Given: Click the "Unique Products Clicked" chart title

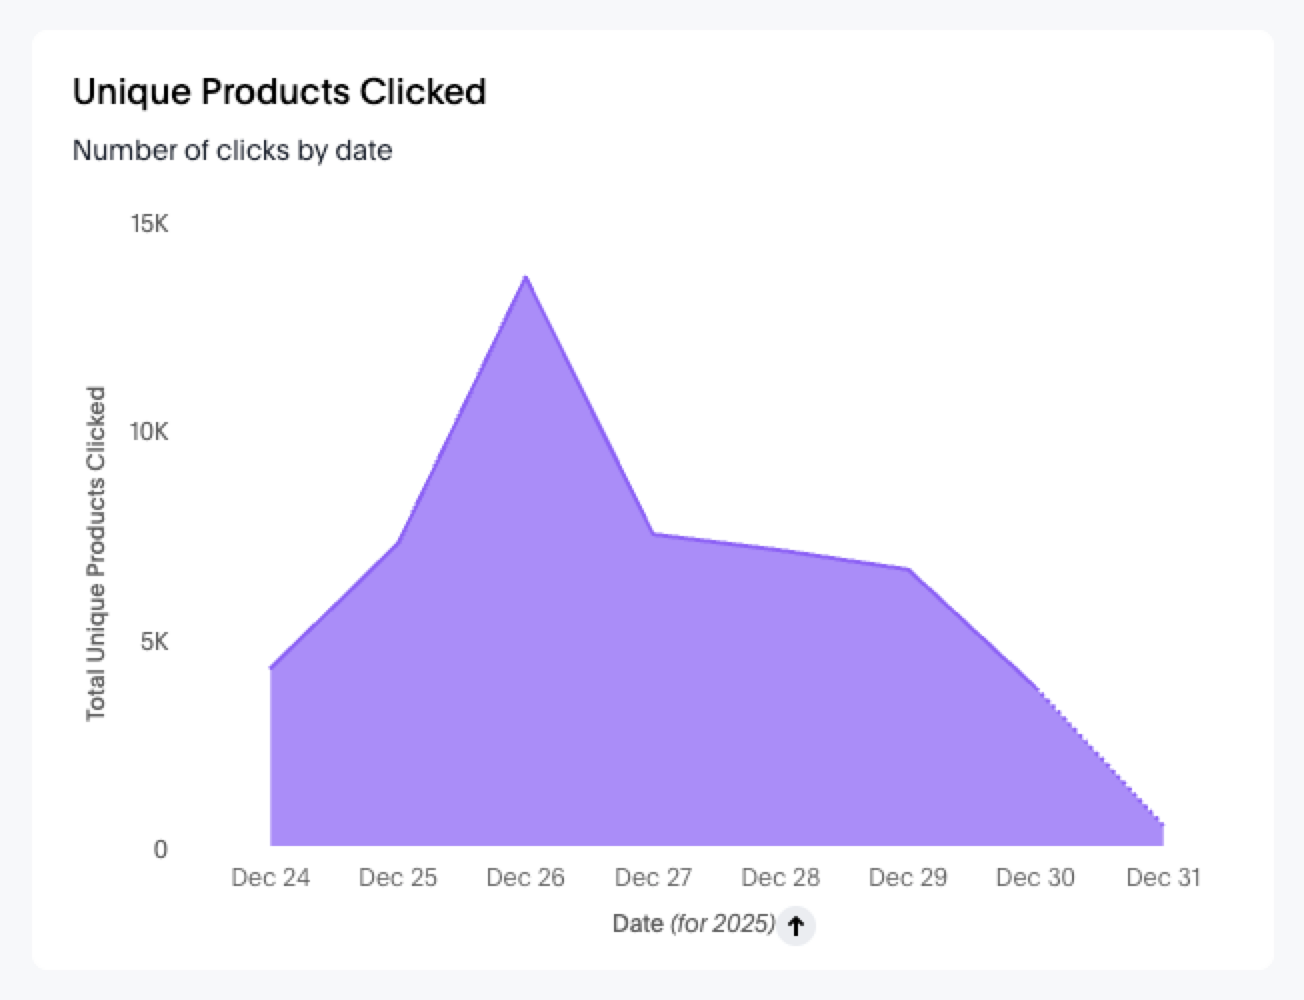Looking at the screenshot, I should [x=279, y=92].
